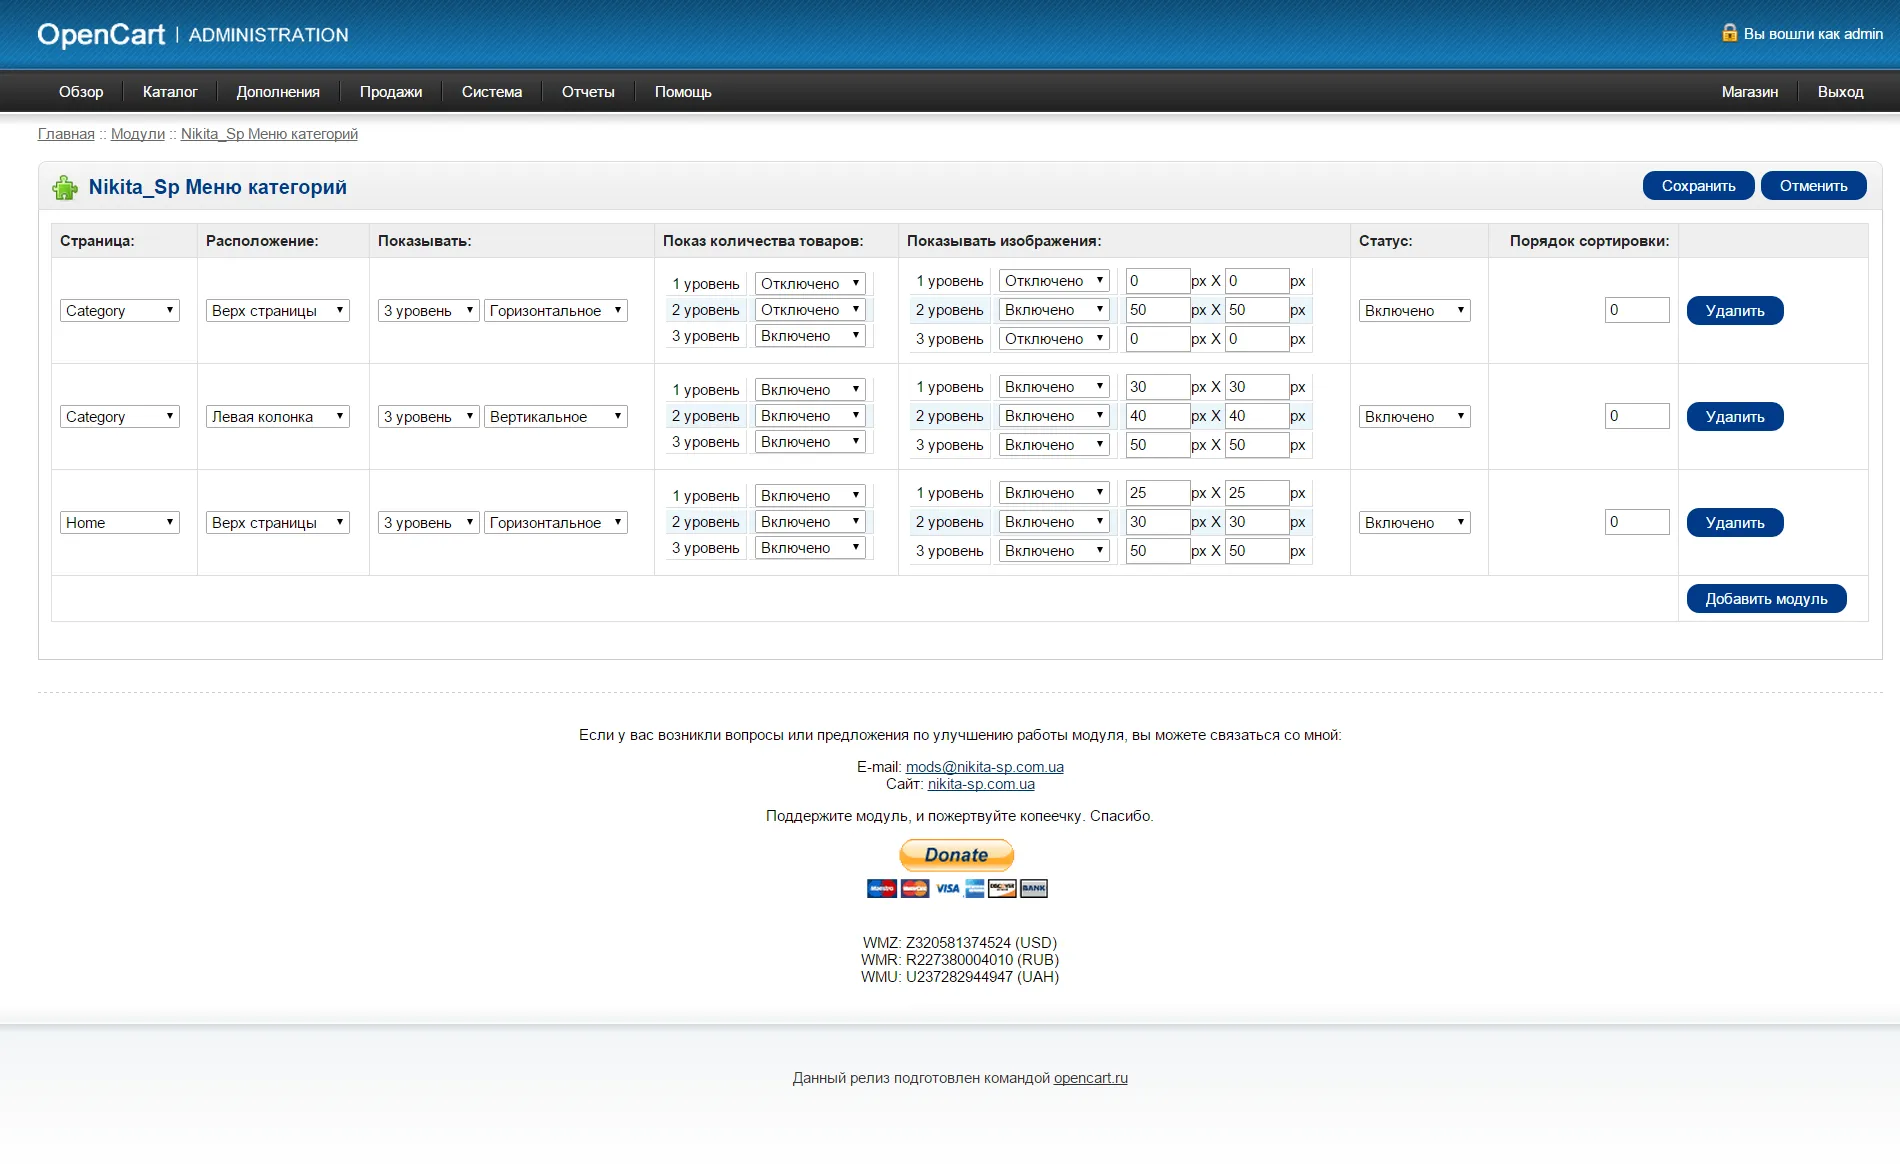
Task: Open the first row Category page dropdown
Action: point(120,311)
